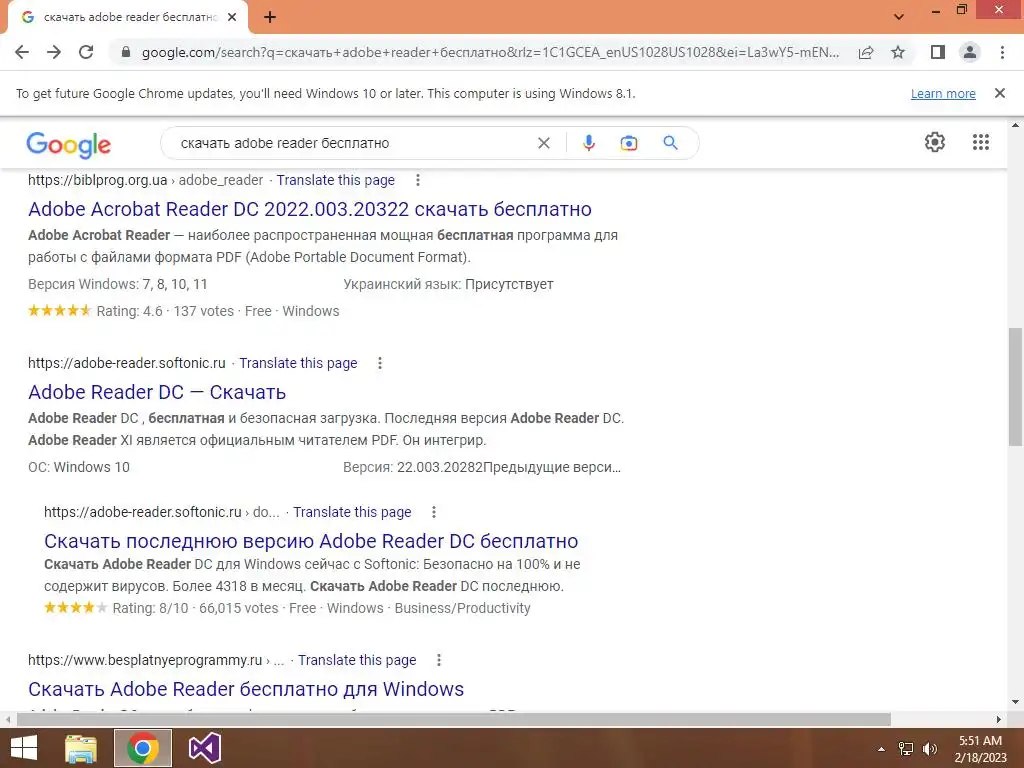Close the 'скачать adobe reader' tab
The image size is (1024, 768).
[x=232, y=18]
